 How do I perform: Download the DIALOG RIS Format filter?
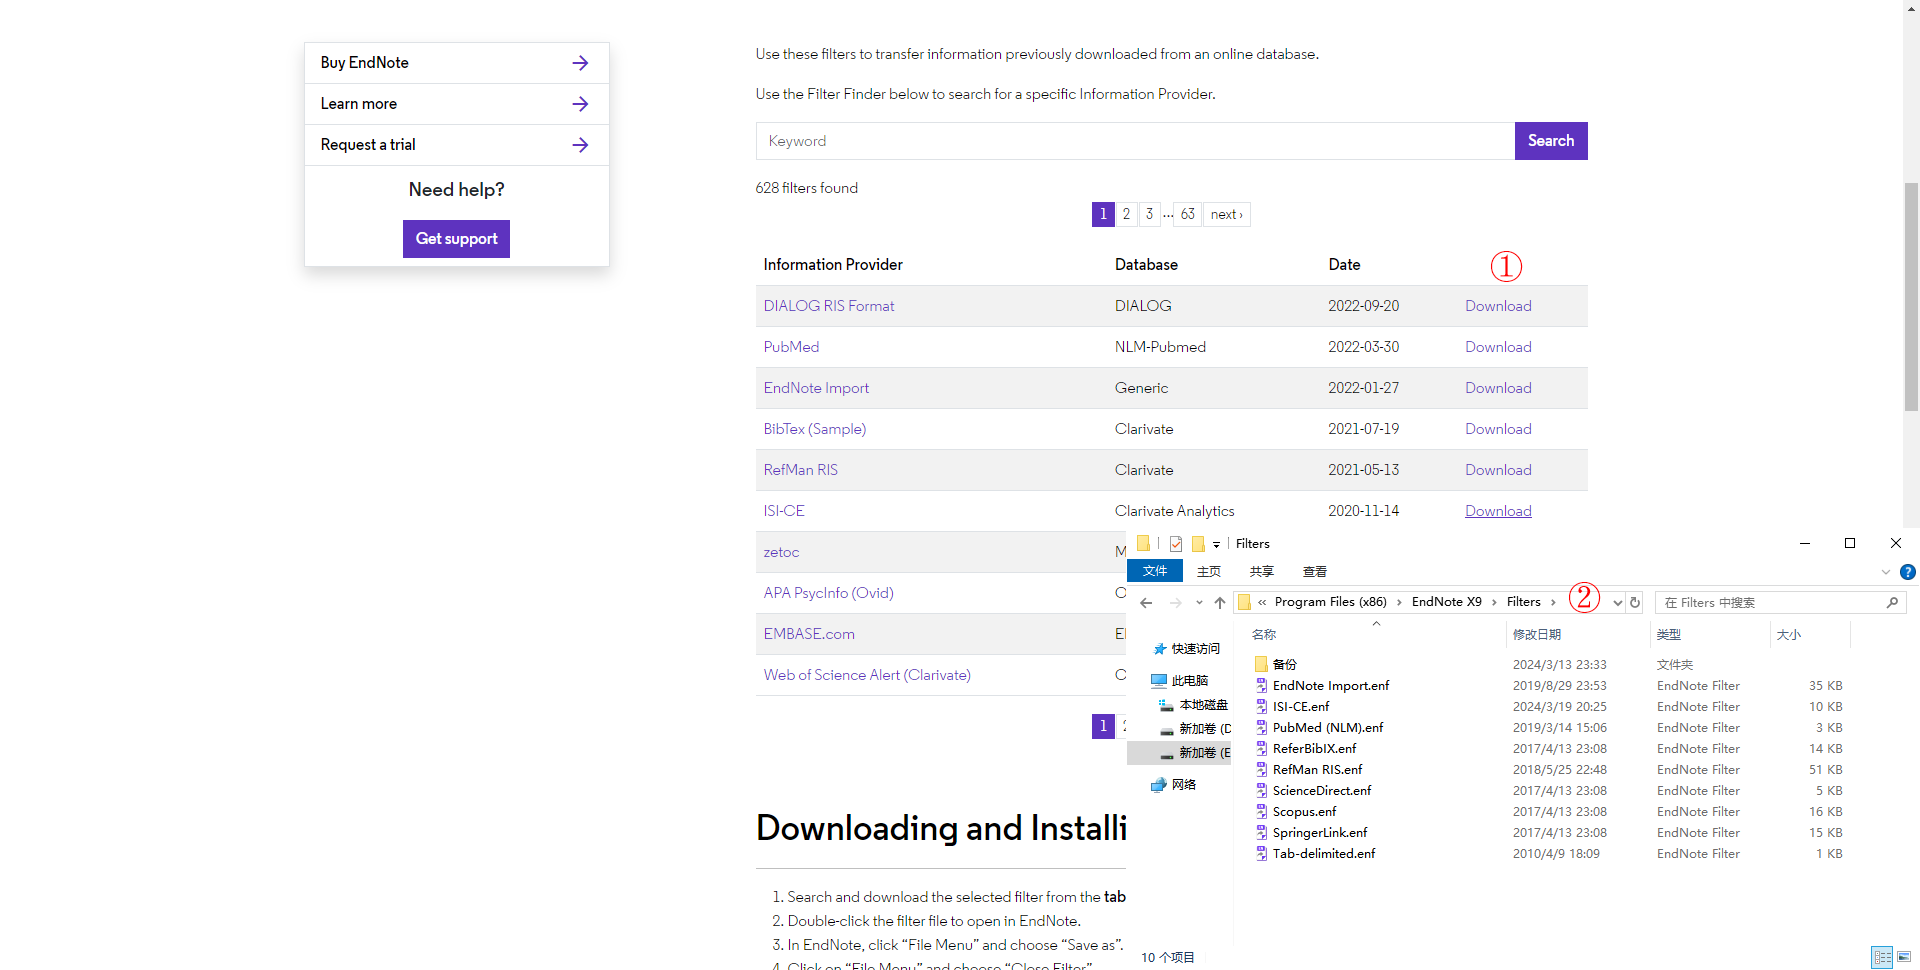point(1498,306)
